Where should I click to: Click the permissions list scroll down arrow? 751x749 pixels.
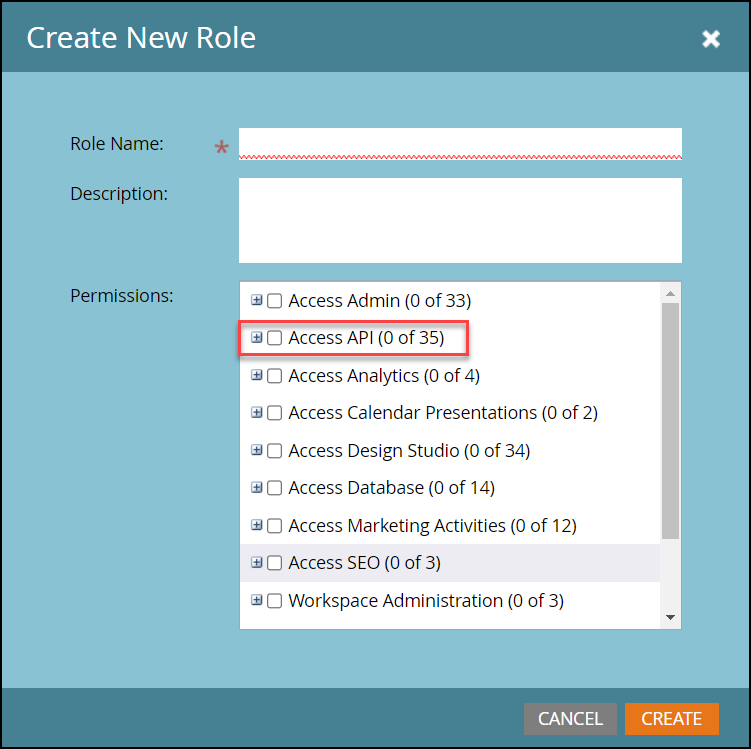click(x=671, y=618)
